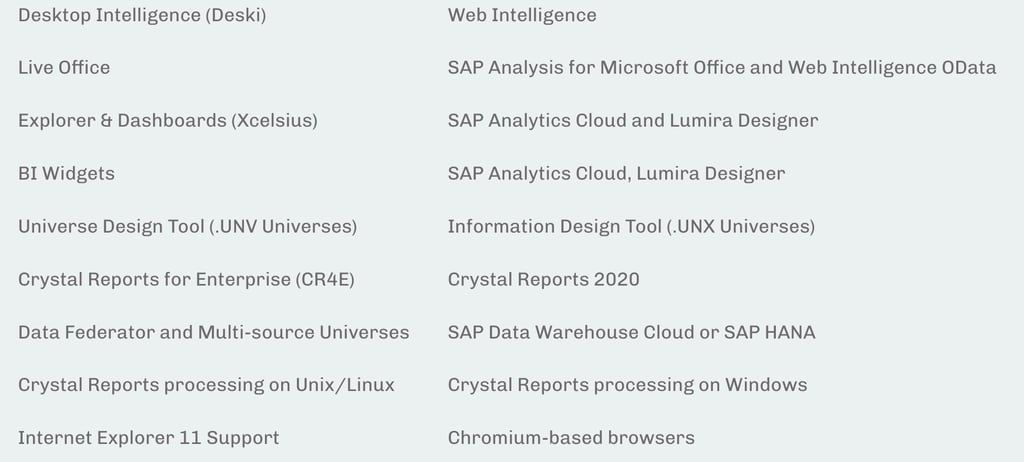The height and width of the screenshot is (462, 1024).
Task: Click Universe Design Tool (.UNV Universes)
Action: (187, 227)
